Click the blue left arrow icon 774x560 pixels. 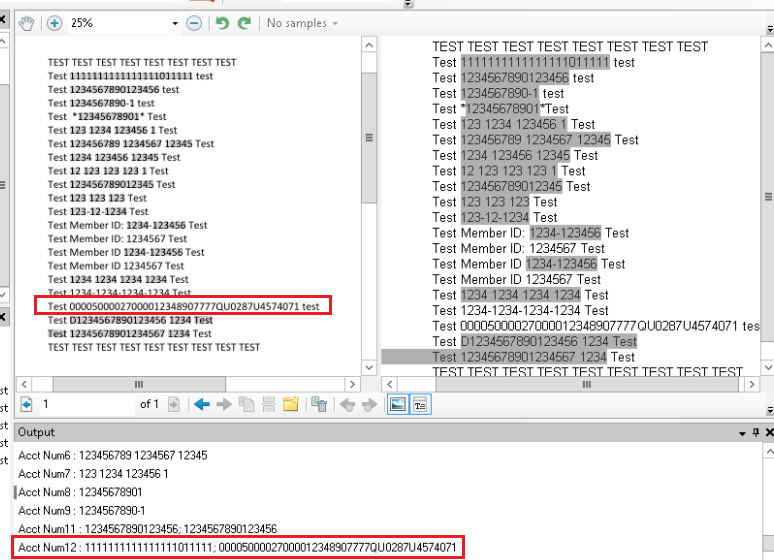click(x=202, y=404)
